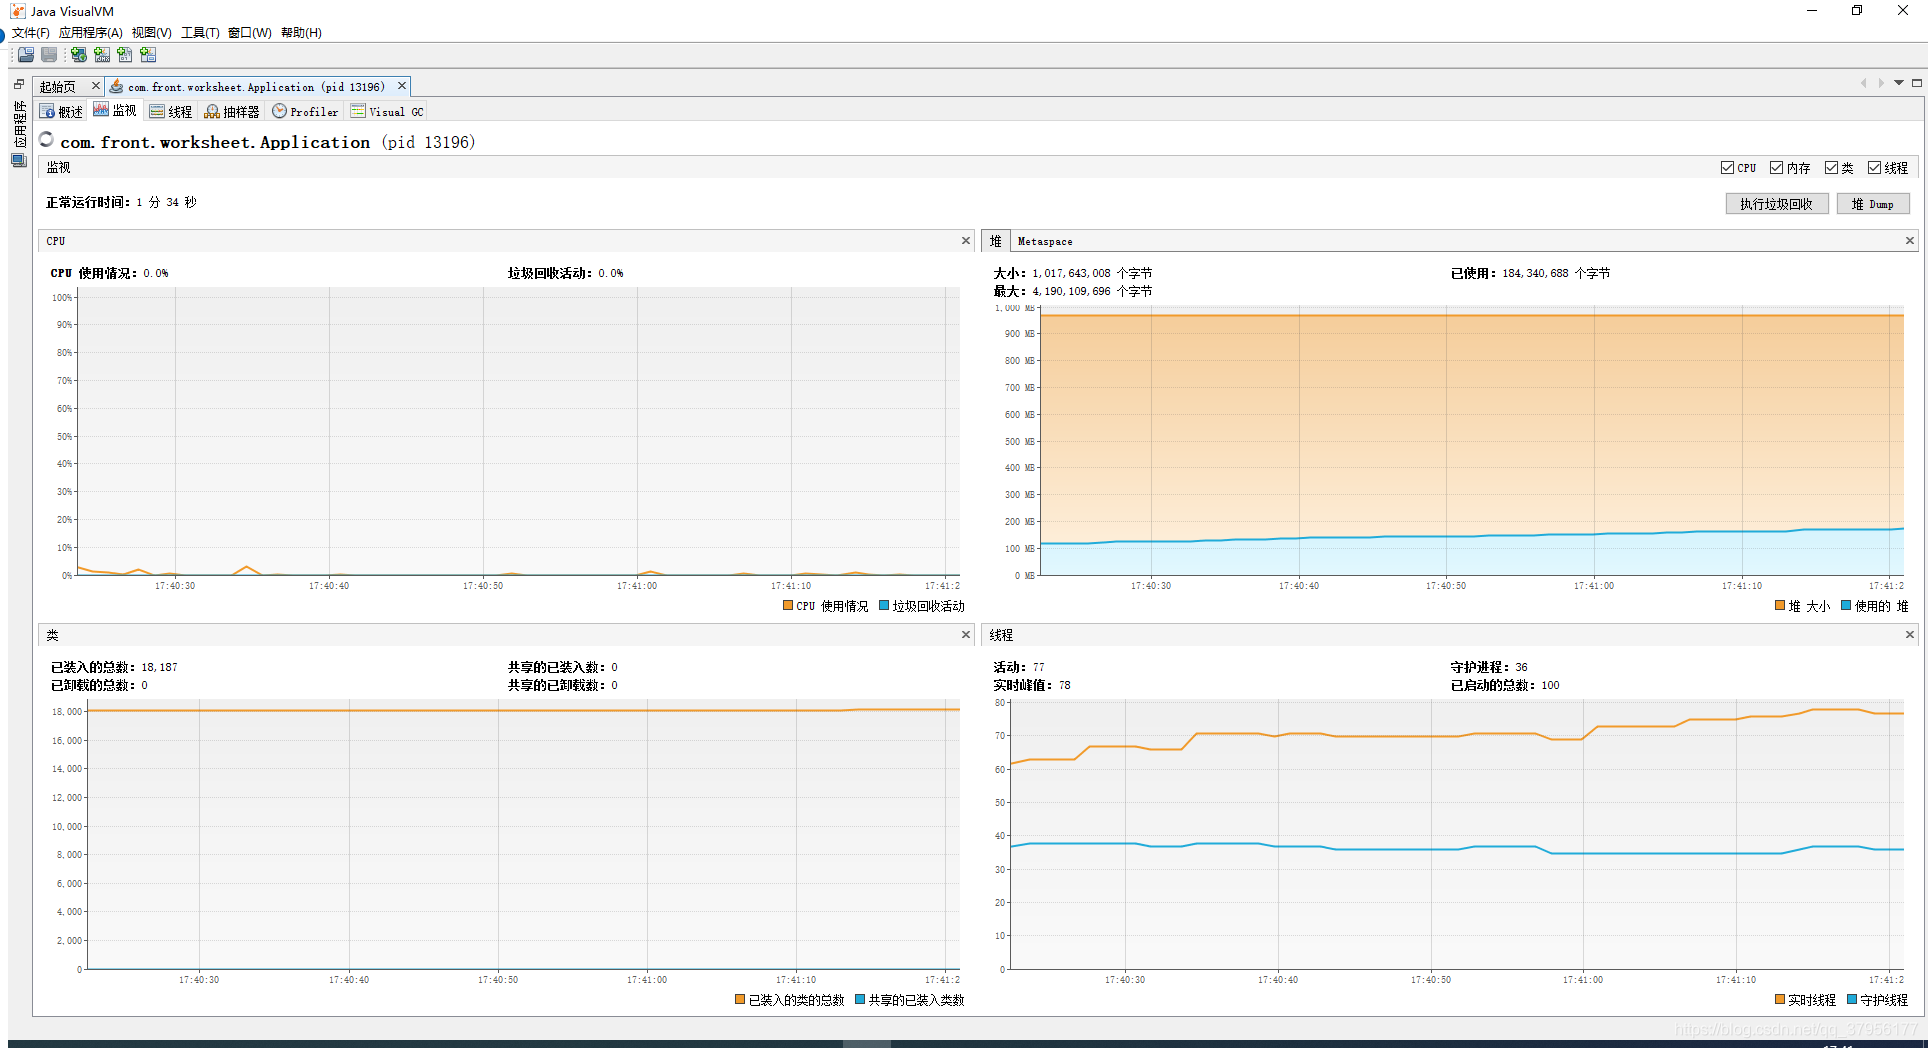Viewport: 1928px width, 1048px height.
Task: Close the CPU chart panel
Action: [x=966, y=241]
